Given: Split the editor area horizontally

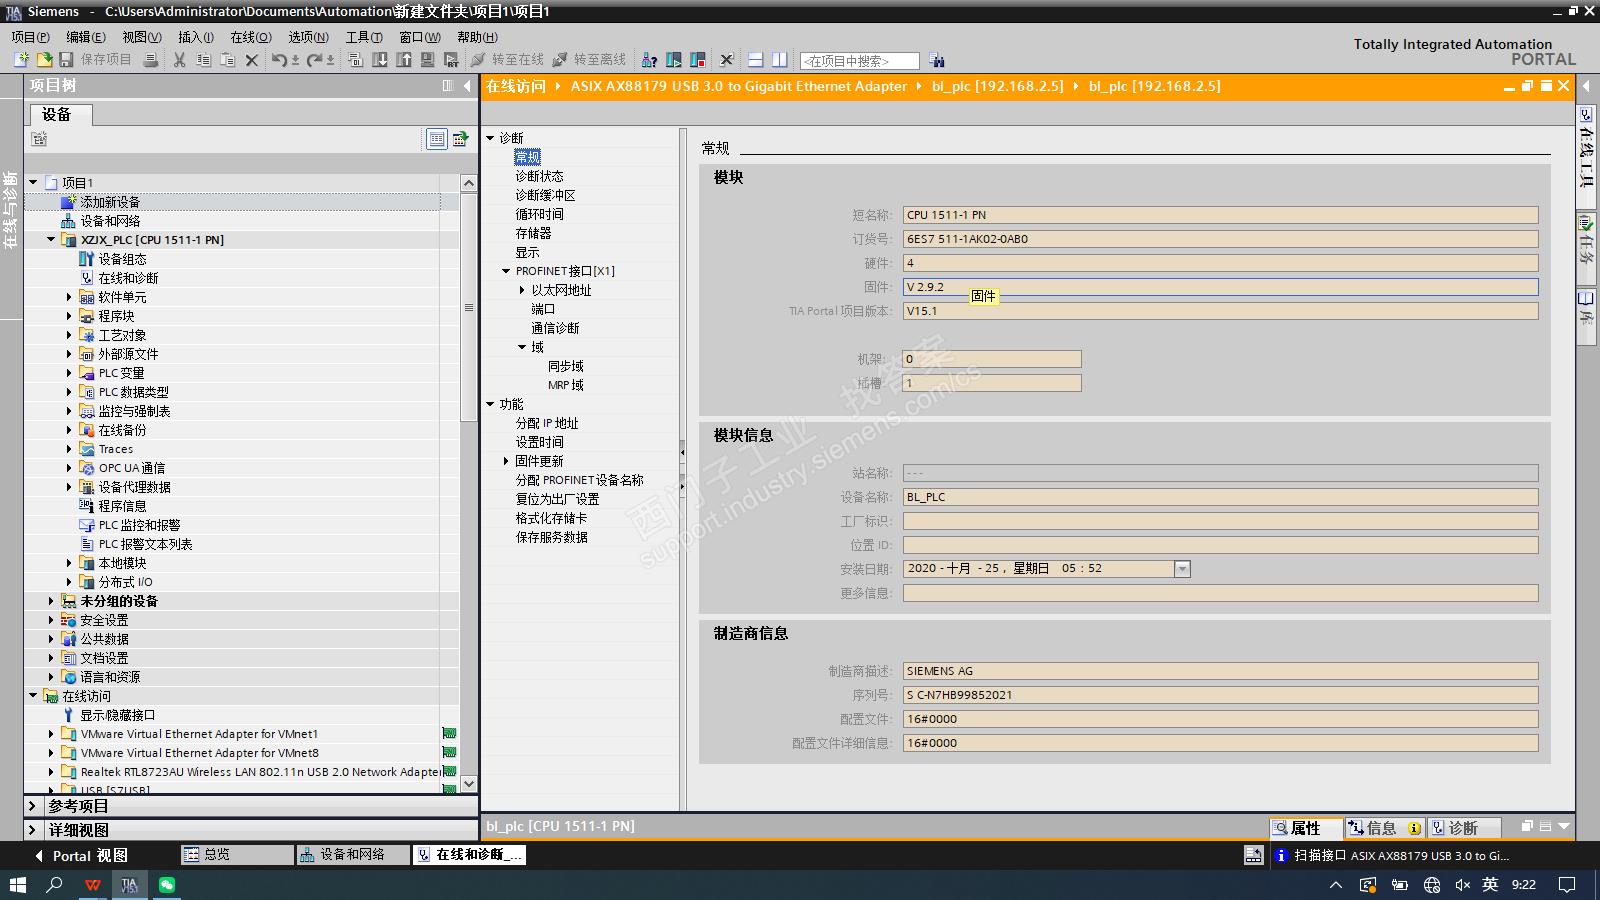Looking at the screenshot, I should click(756, 60).
